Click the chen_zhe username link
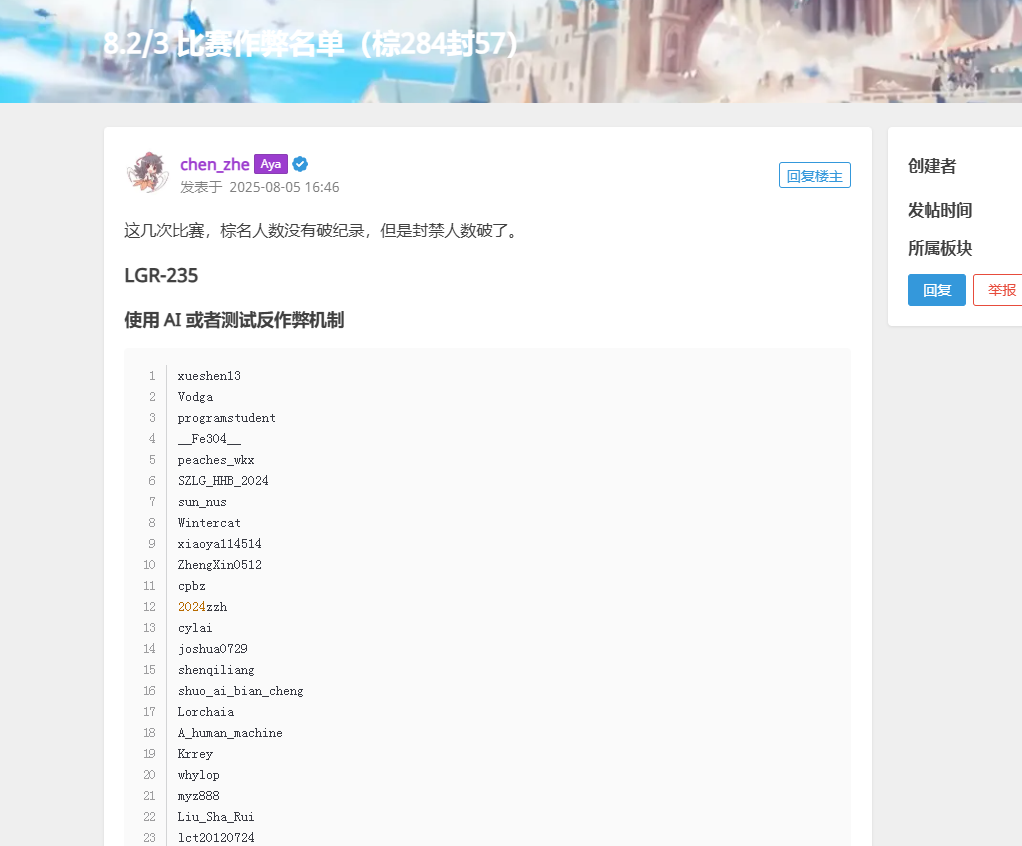The image size is (1022, 846). [x=214, y=164]
